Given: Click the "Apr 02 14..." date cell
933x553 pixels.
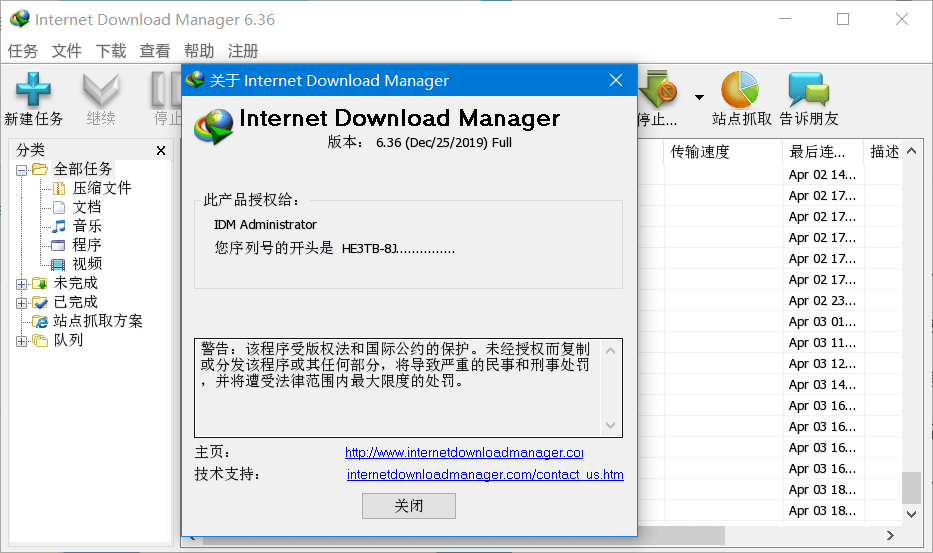Looking at the screenshot, I should [822, 174].
